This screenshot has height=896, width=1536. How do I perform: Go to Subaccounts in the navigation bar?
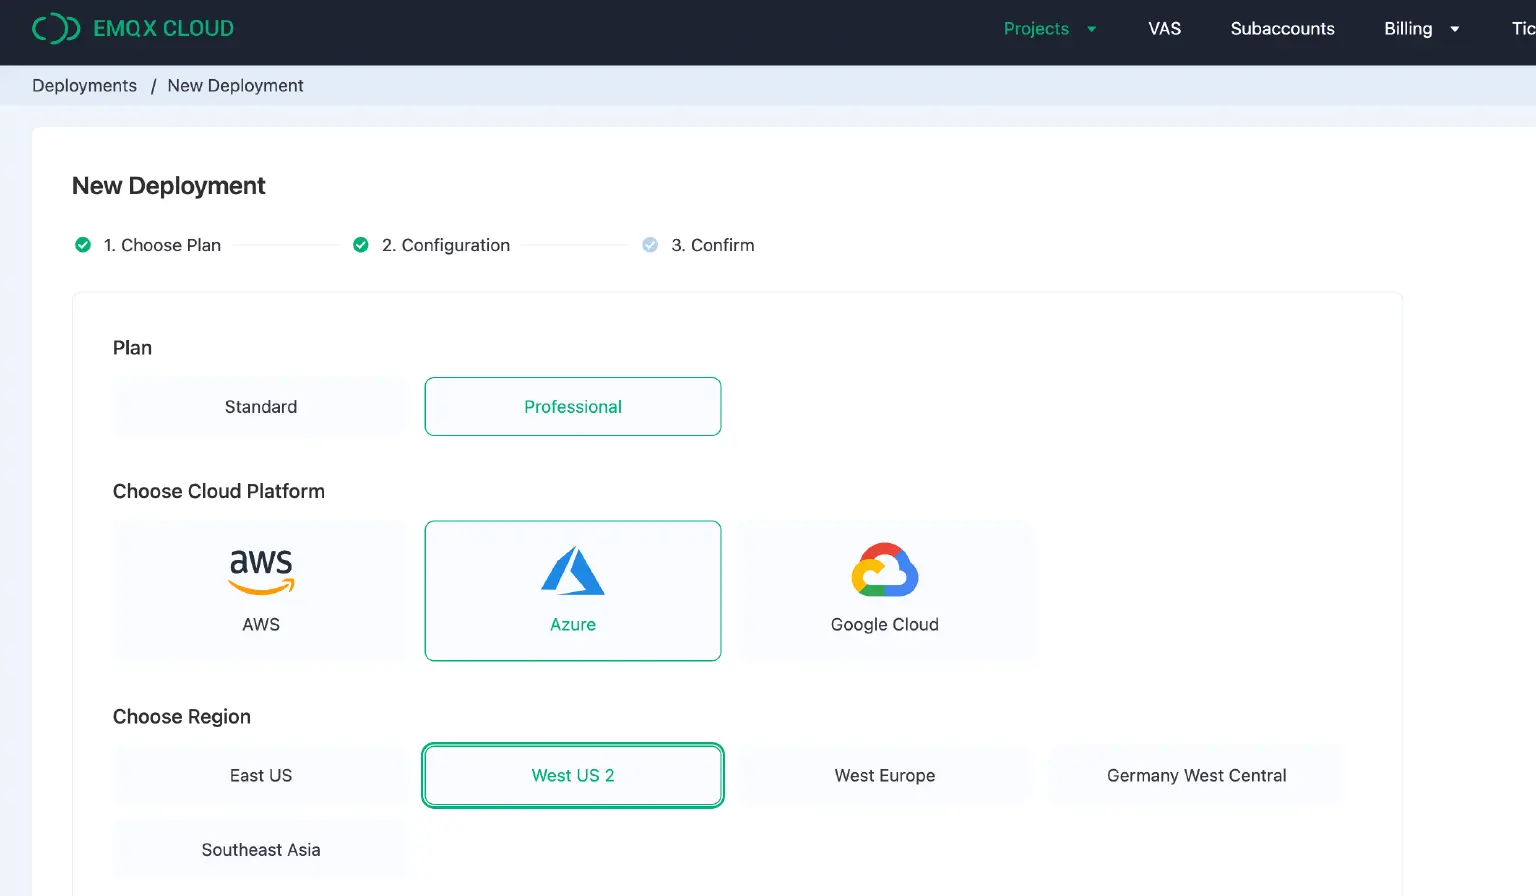tap(1282, 29)
